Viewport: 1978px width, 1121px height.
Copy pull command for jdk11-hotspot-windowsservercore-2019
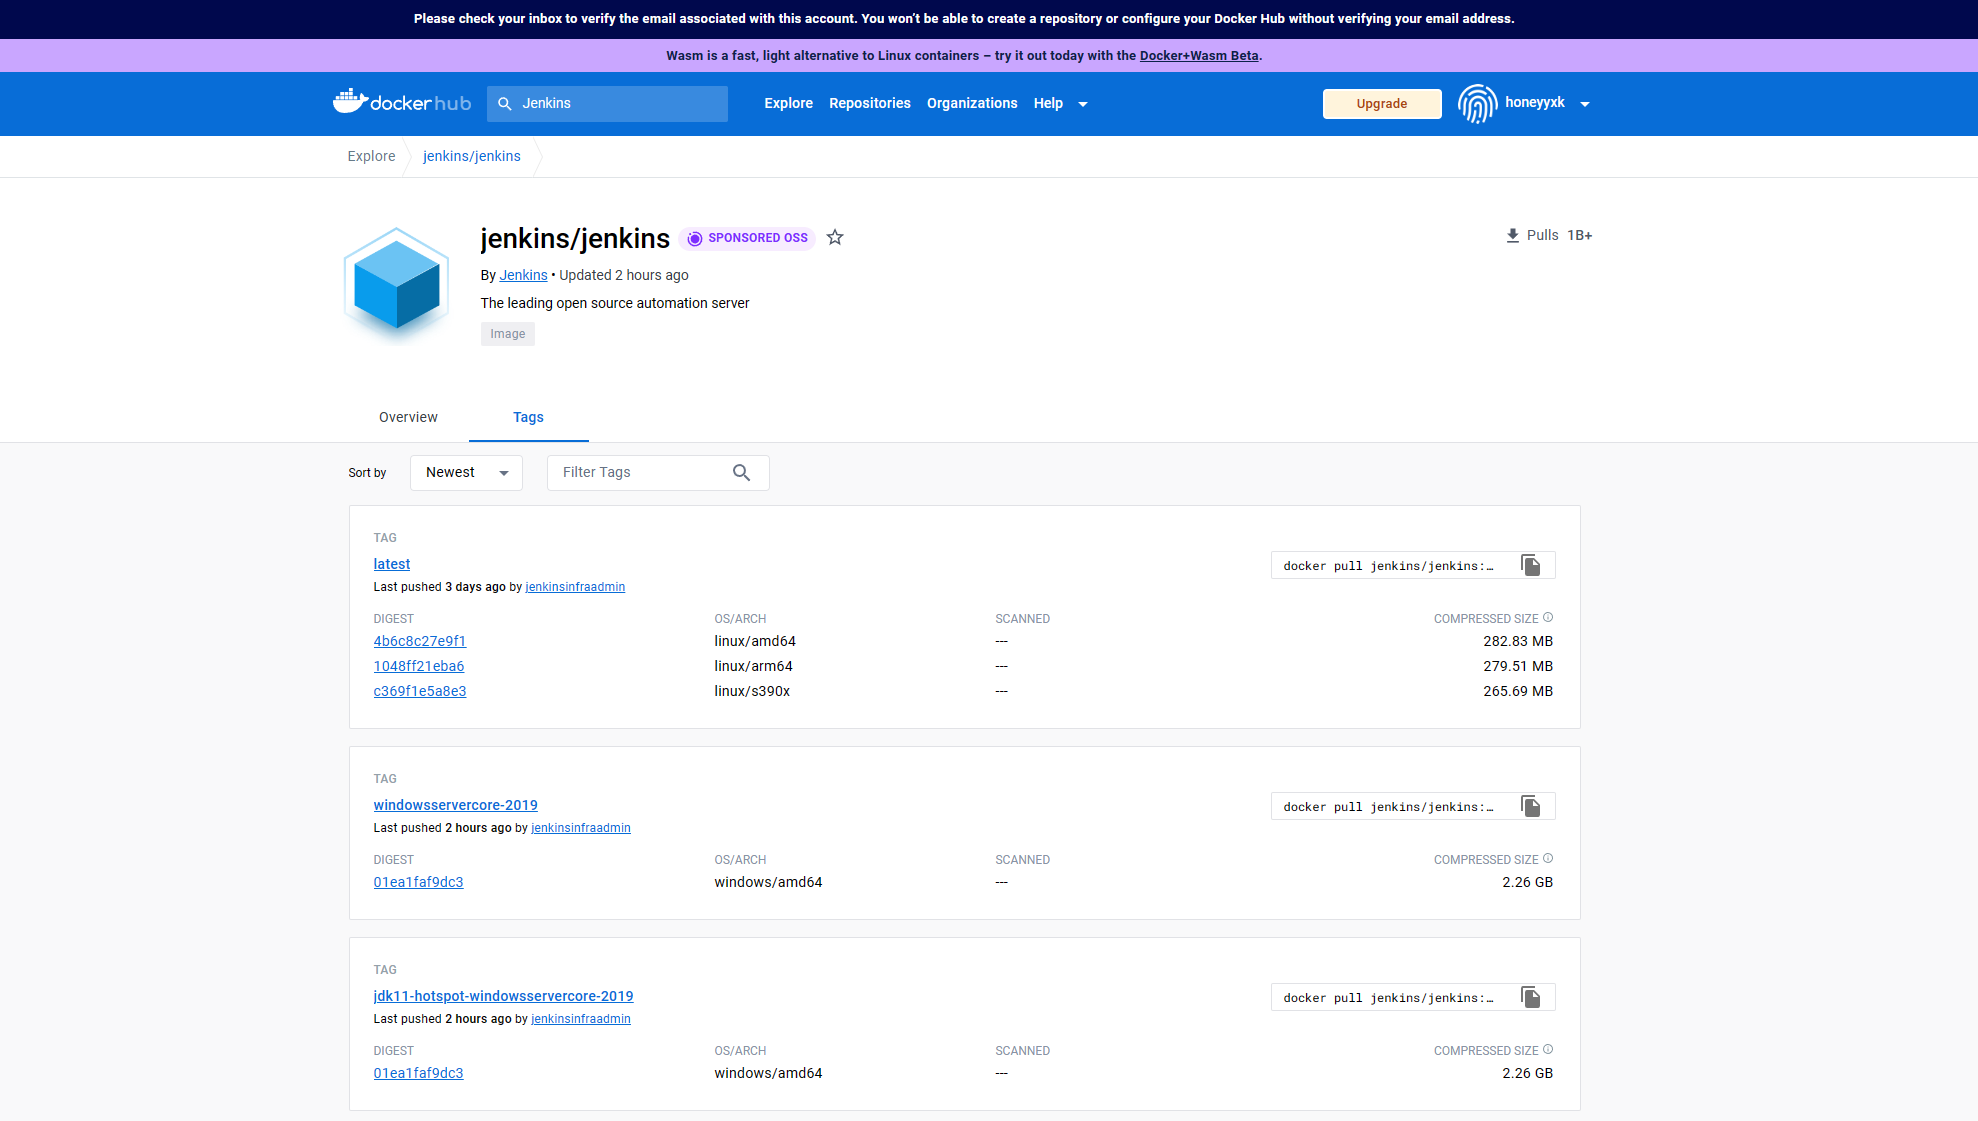1531,997
